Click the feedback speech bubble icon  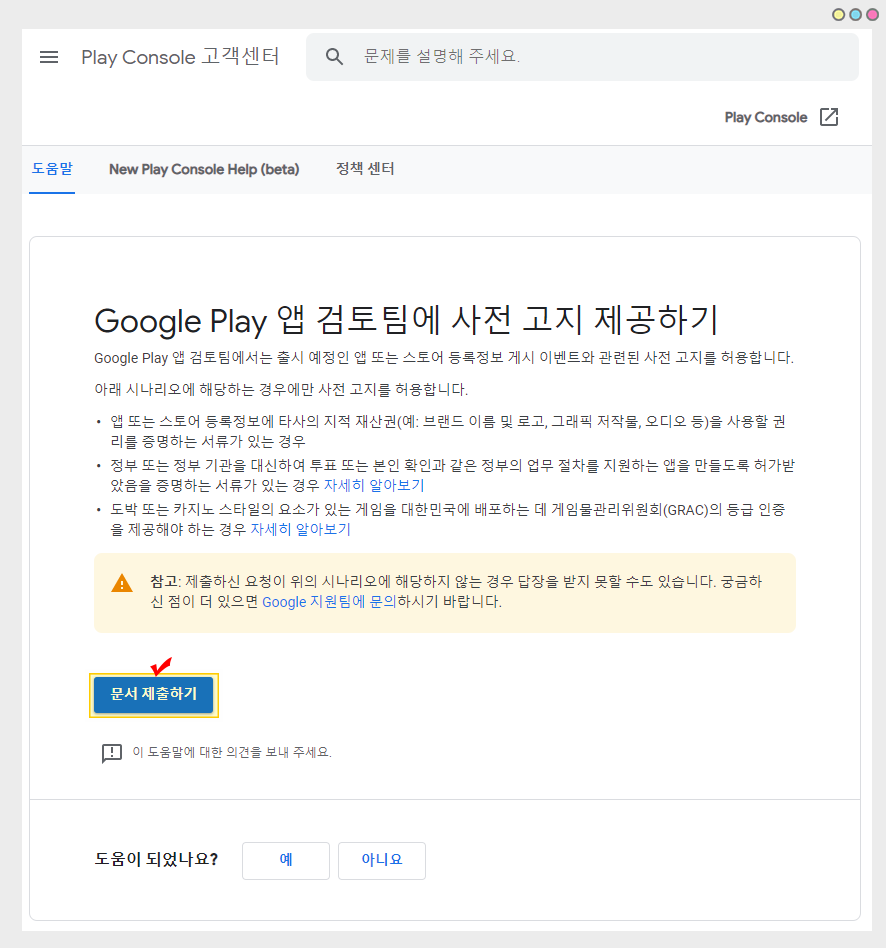tap(112, 753)
